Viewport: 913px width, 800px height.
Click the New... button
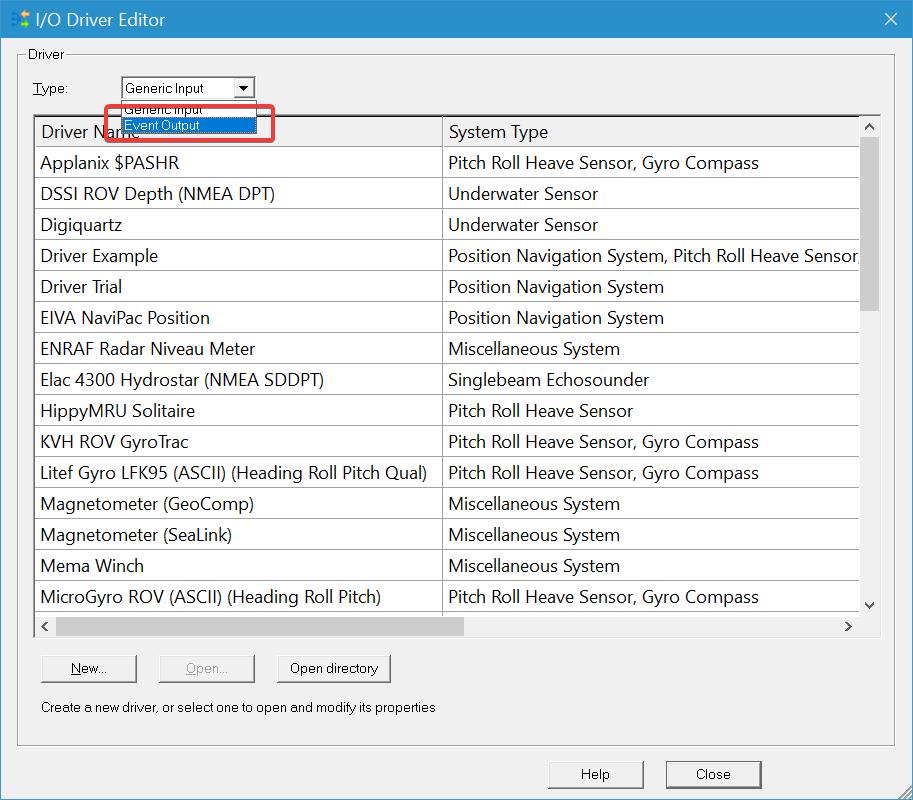click(x=88, y=668)
